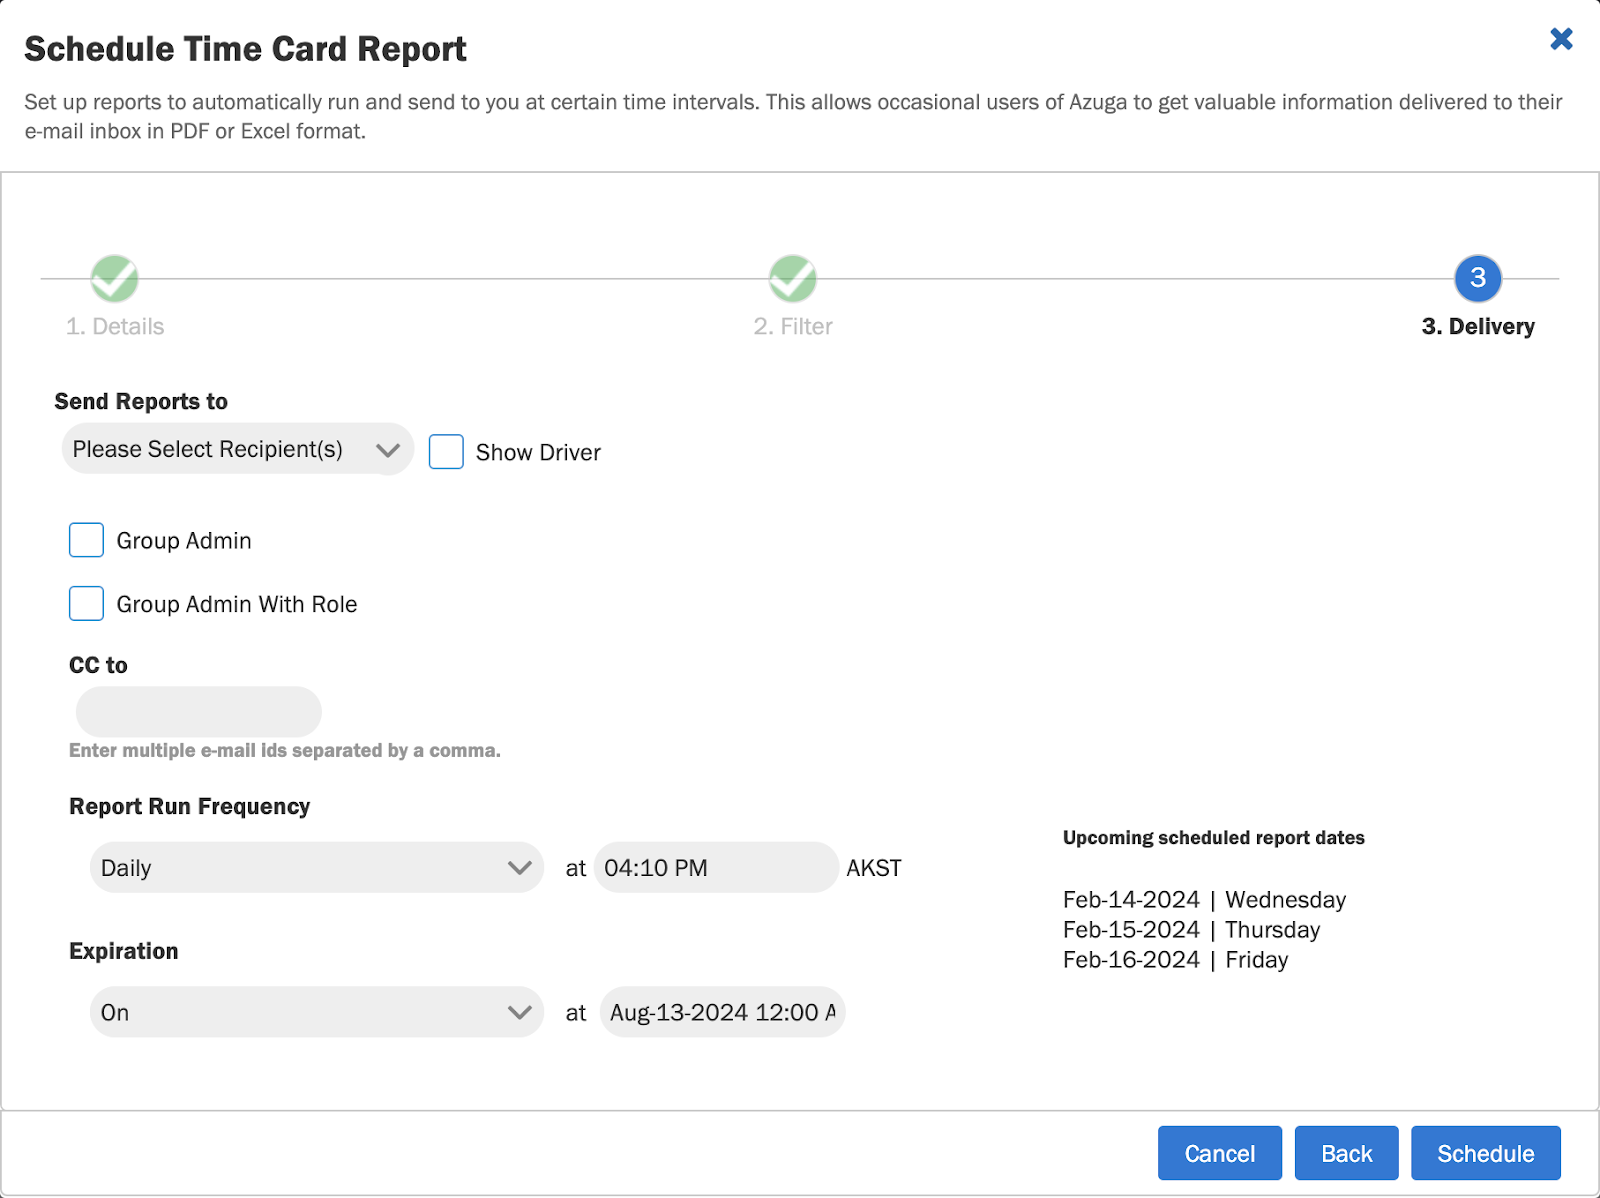Edit the 04:10 PM run time field
The image size is (1600, 1198).
pos(716,867)
